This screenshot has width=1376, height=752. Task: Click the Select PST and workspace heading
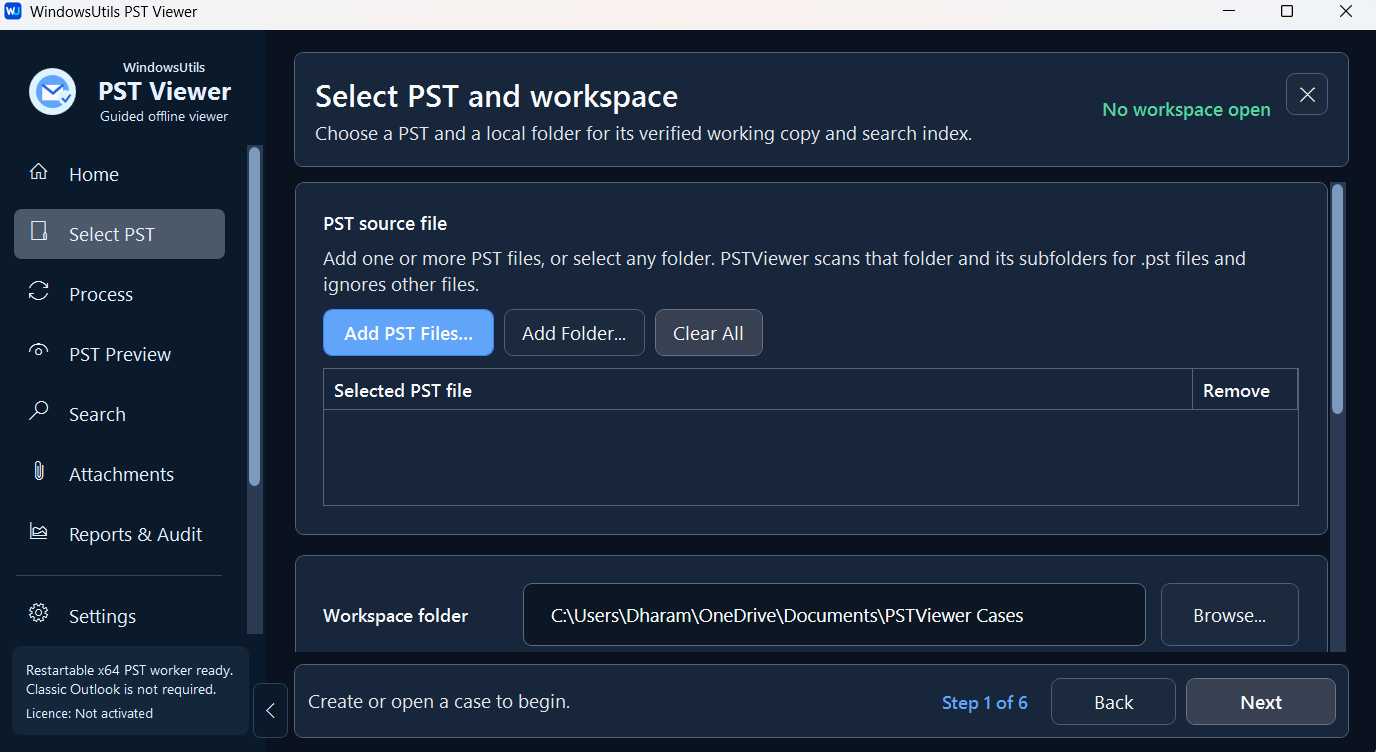pyautogui.click(x=497, y=96)
